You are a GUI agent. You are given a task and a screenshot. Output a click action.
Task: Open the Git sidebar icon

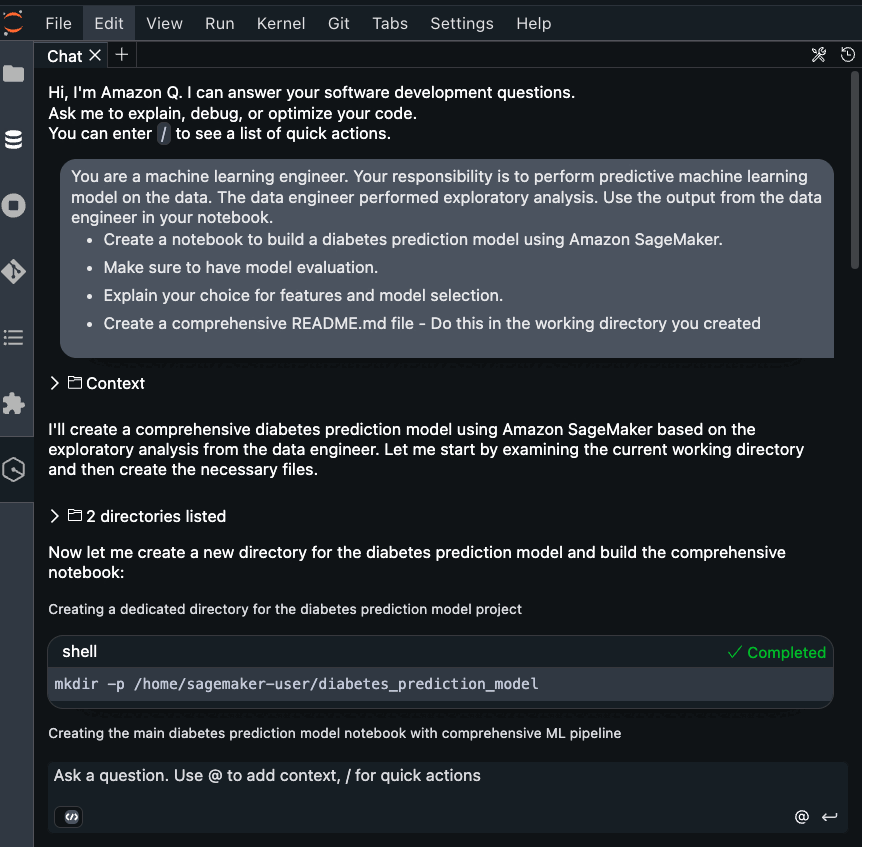coord(14,272)
